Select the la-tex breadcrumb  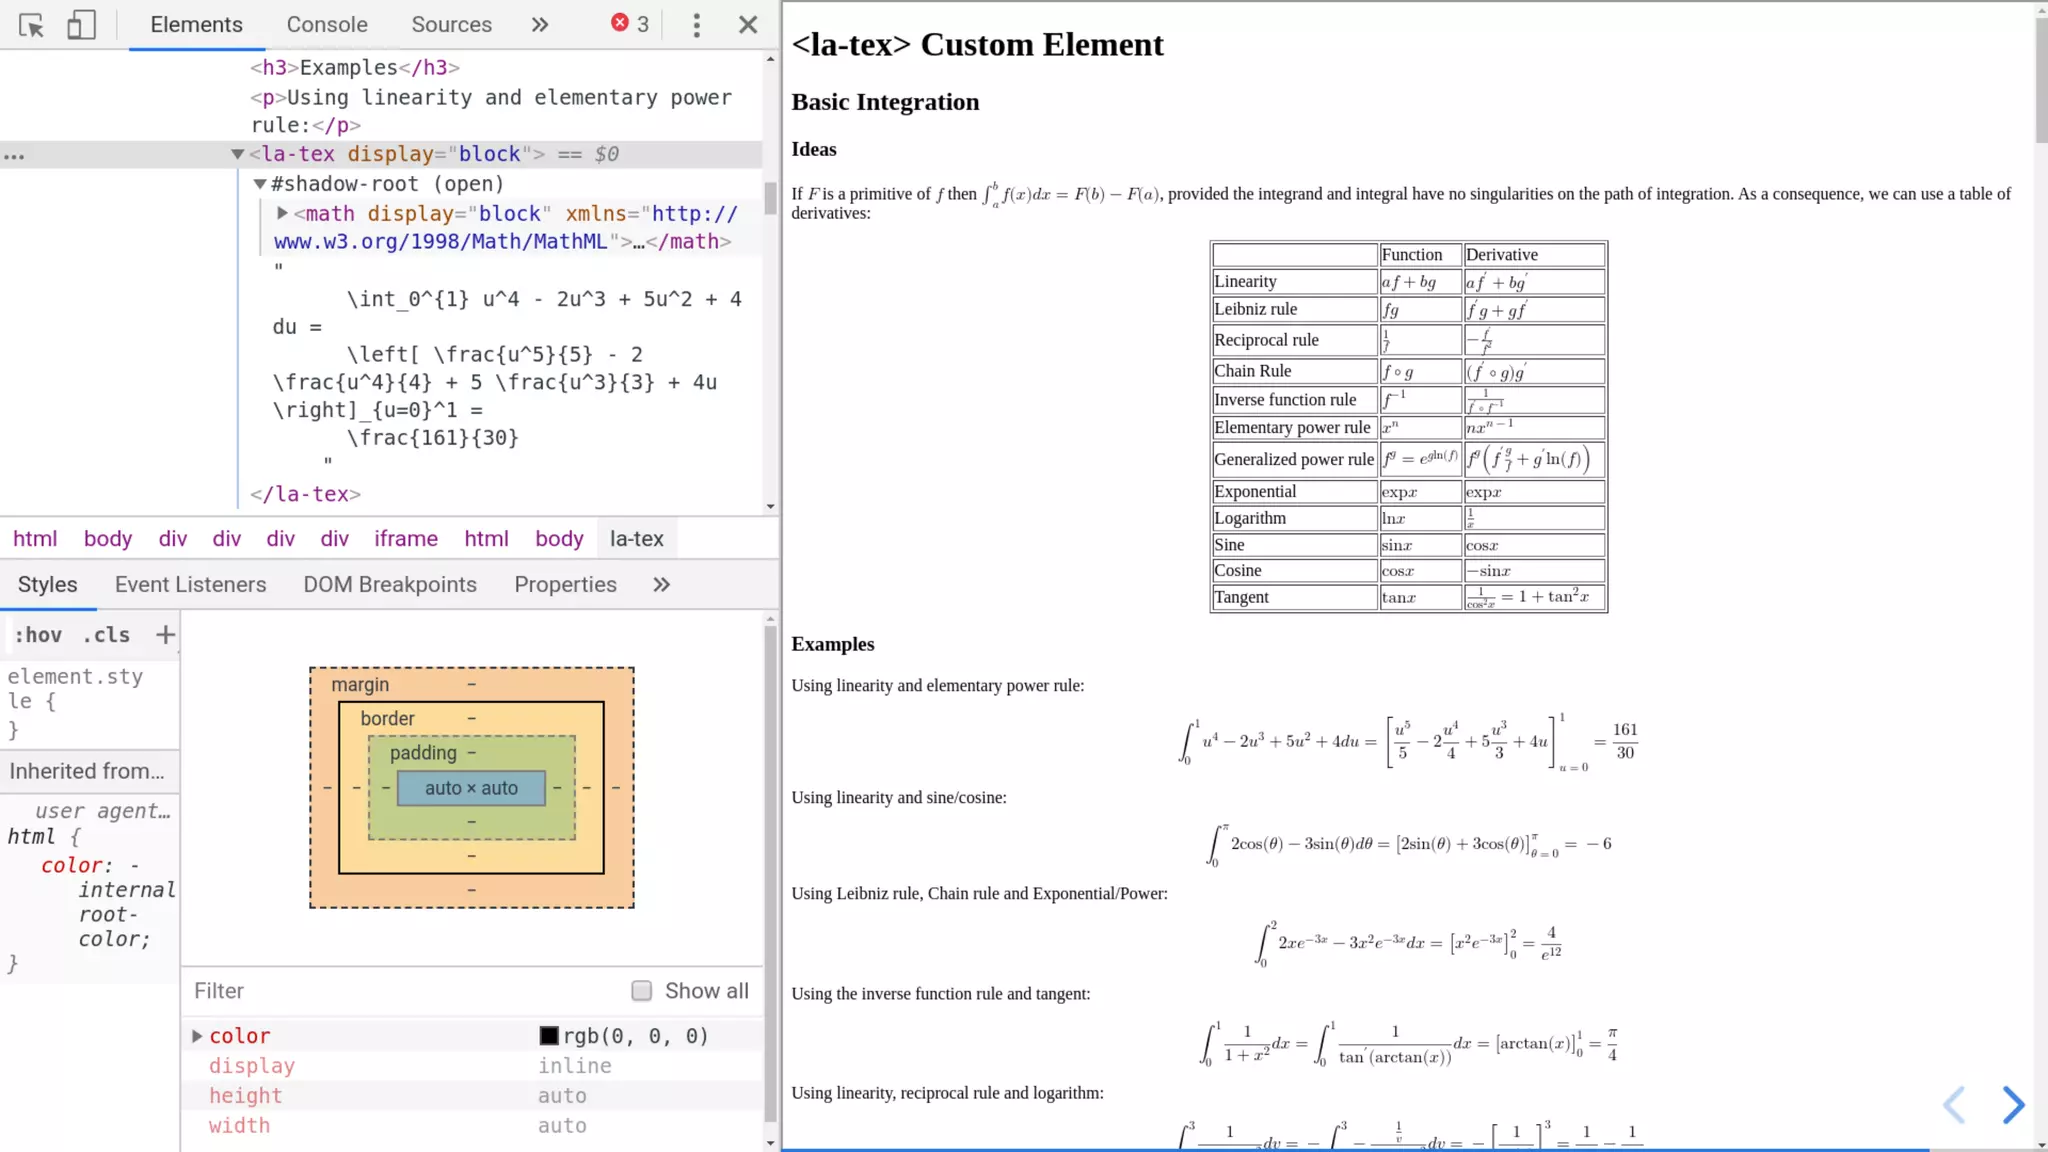point(637,539)
